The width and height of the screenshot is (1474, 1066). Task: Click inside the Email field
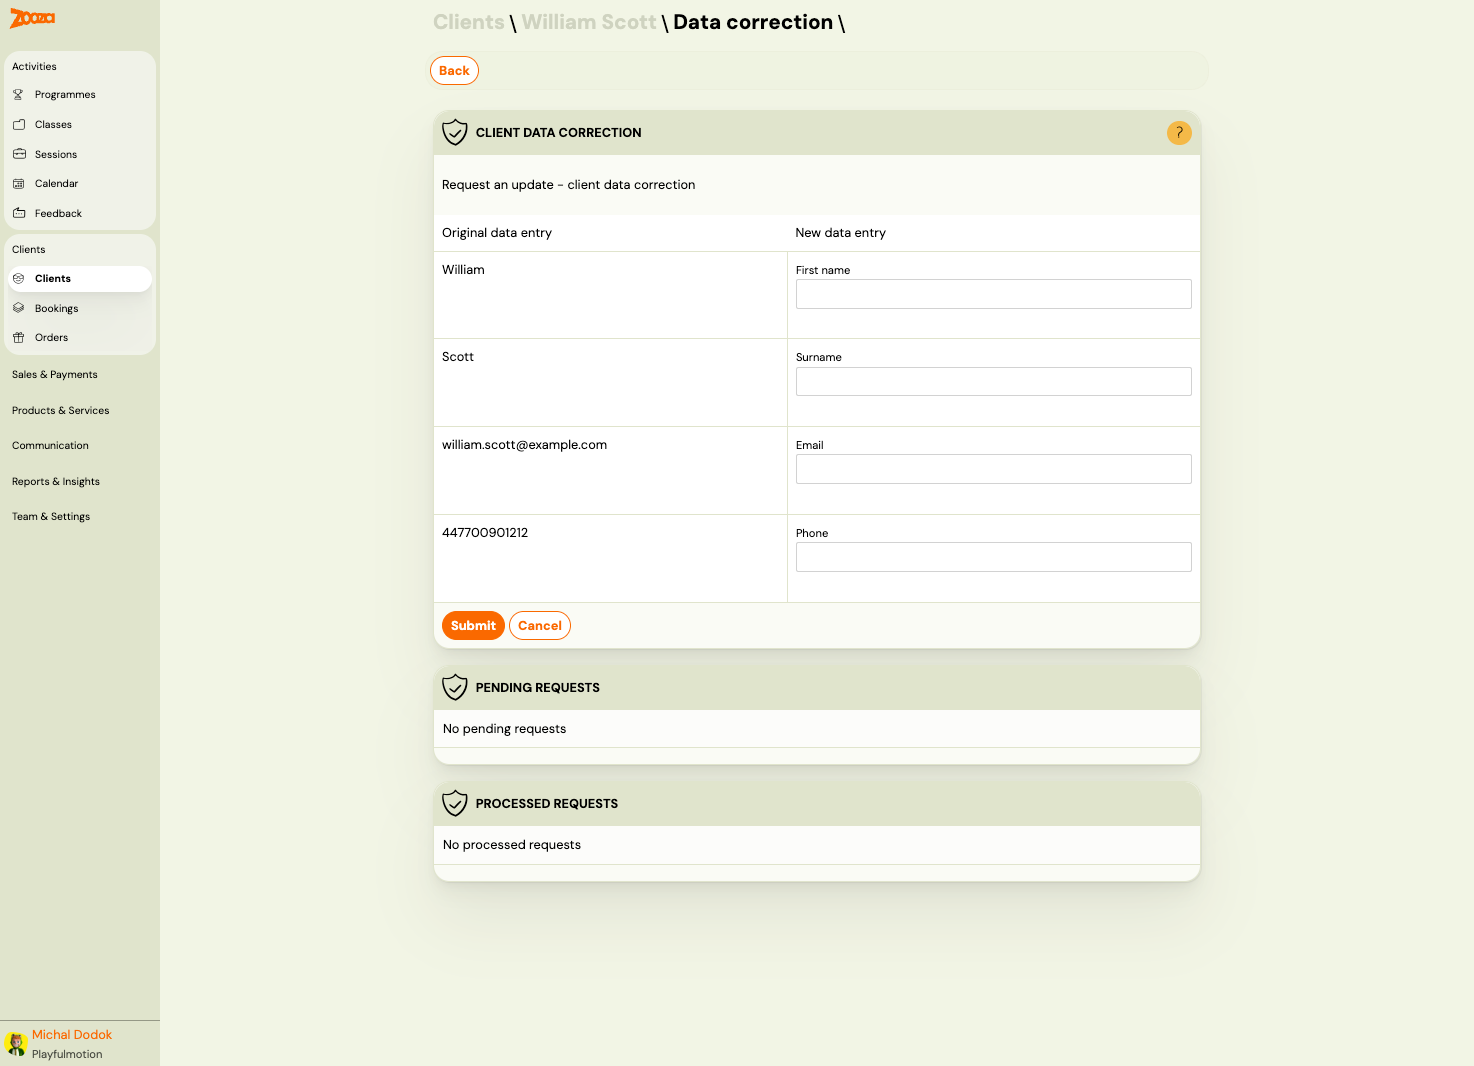click(993, 468)
